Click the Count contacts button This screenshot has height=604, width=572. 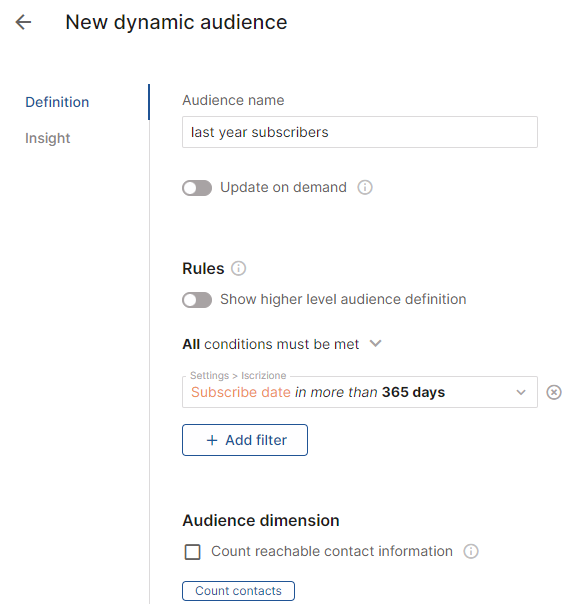[x=238, y=591]
